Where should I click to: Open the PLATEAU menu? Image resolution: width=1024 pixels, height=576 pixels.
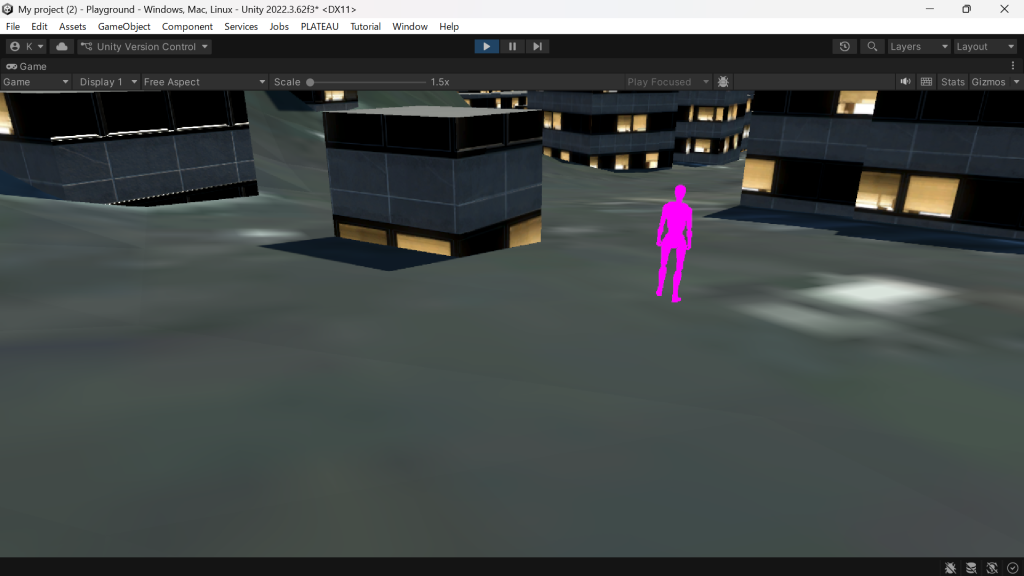click(x=319, y=27)
